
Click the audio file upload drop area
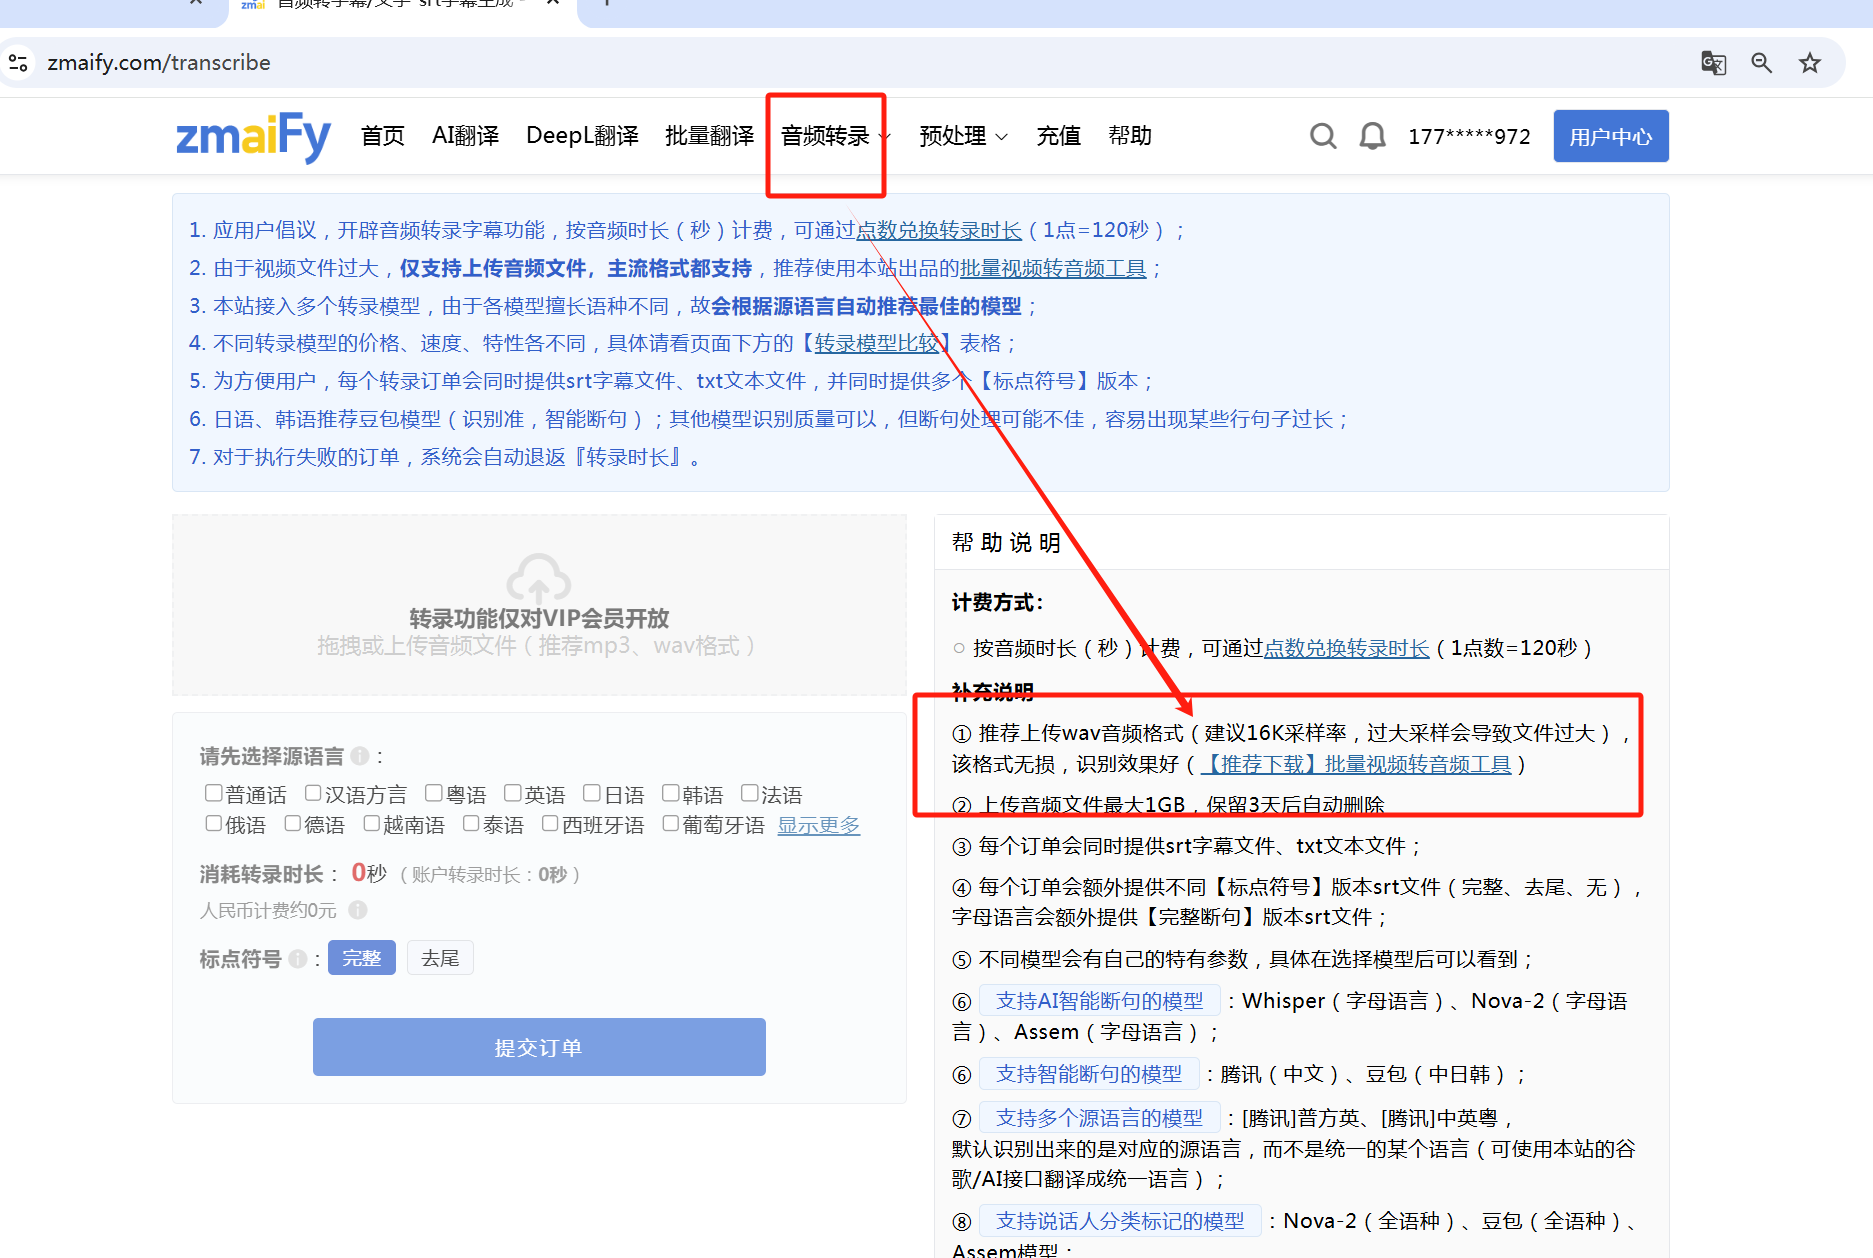pos(539,605)
